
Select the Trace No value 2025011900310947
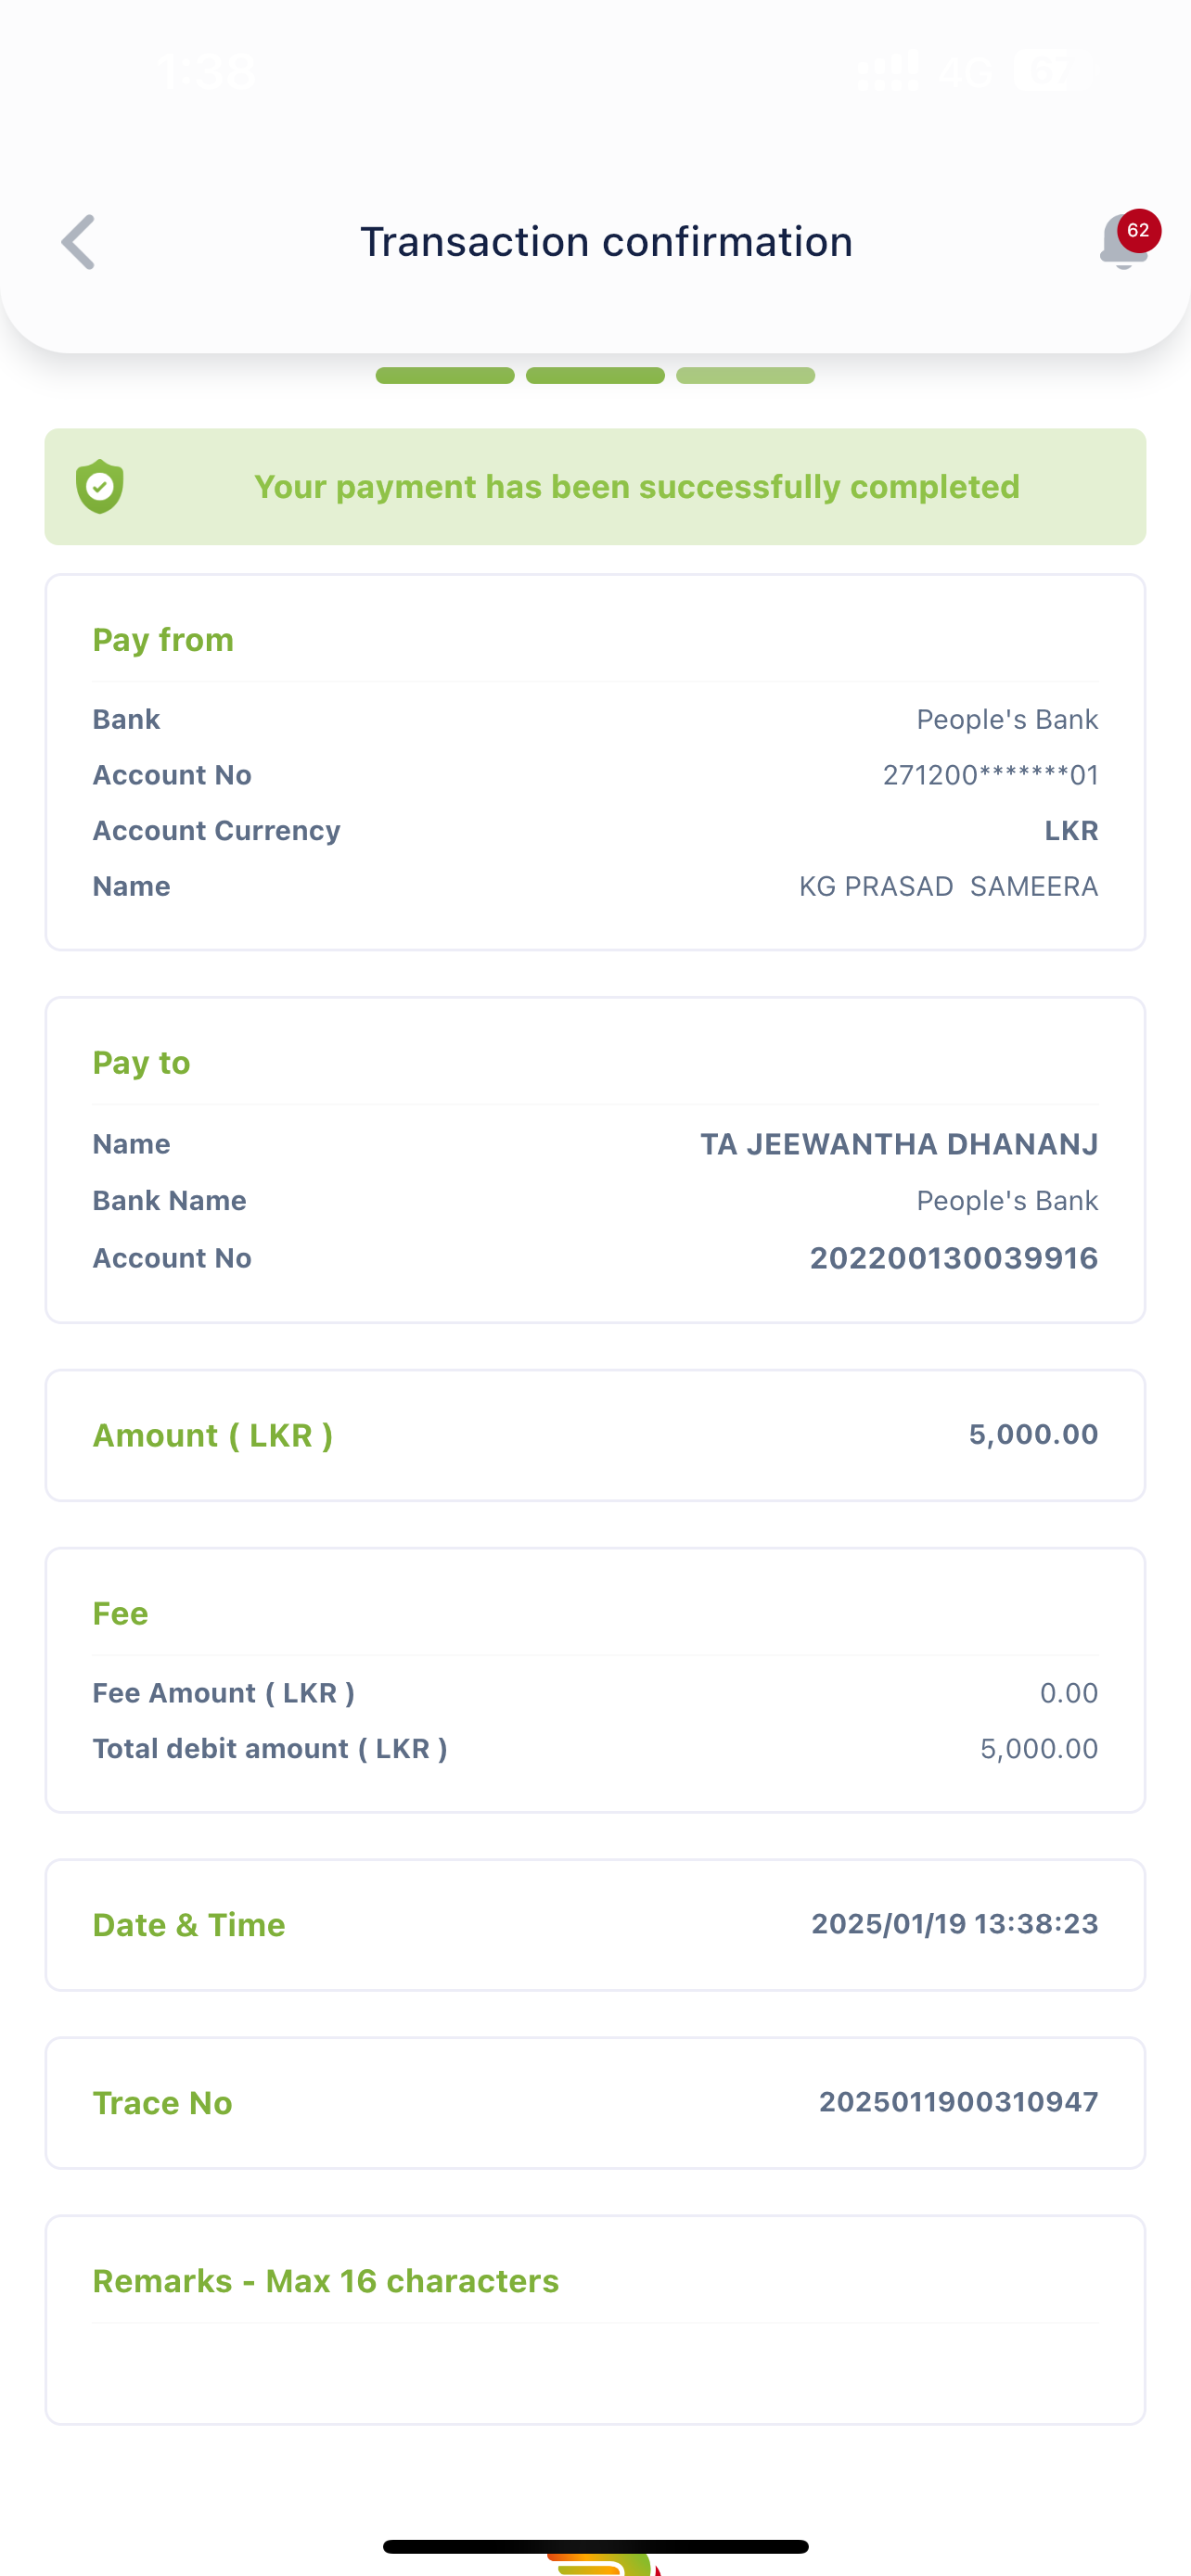click(x=958, y=2102)
